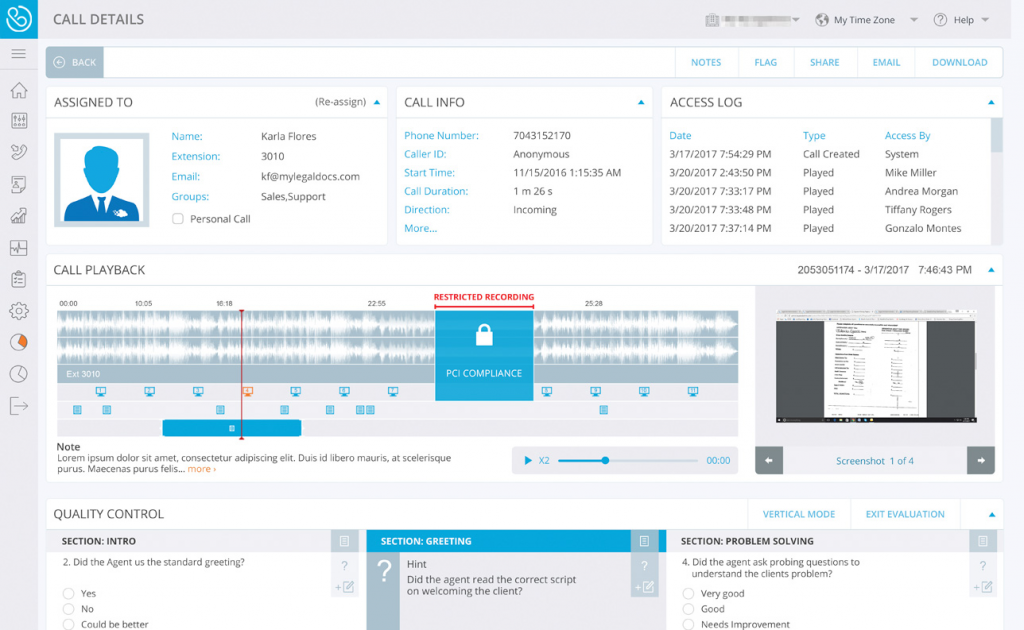The width and height of the screenshot is (1024, 630).
Task: Open the My Time Zone dropdown
Action: (866, 20)
